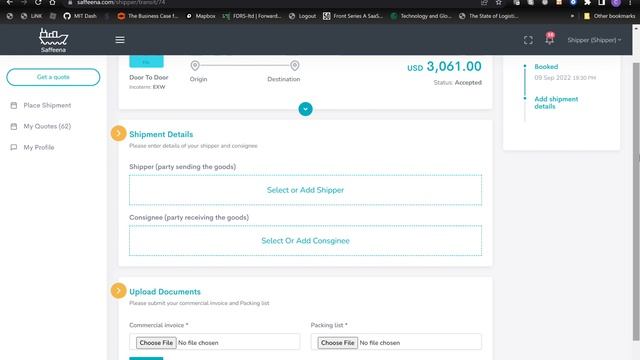Viewport: 640px width, 360px height.
Task: Open Place Shipment in the sidebar
Action: (47, 105)
